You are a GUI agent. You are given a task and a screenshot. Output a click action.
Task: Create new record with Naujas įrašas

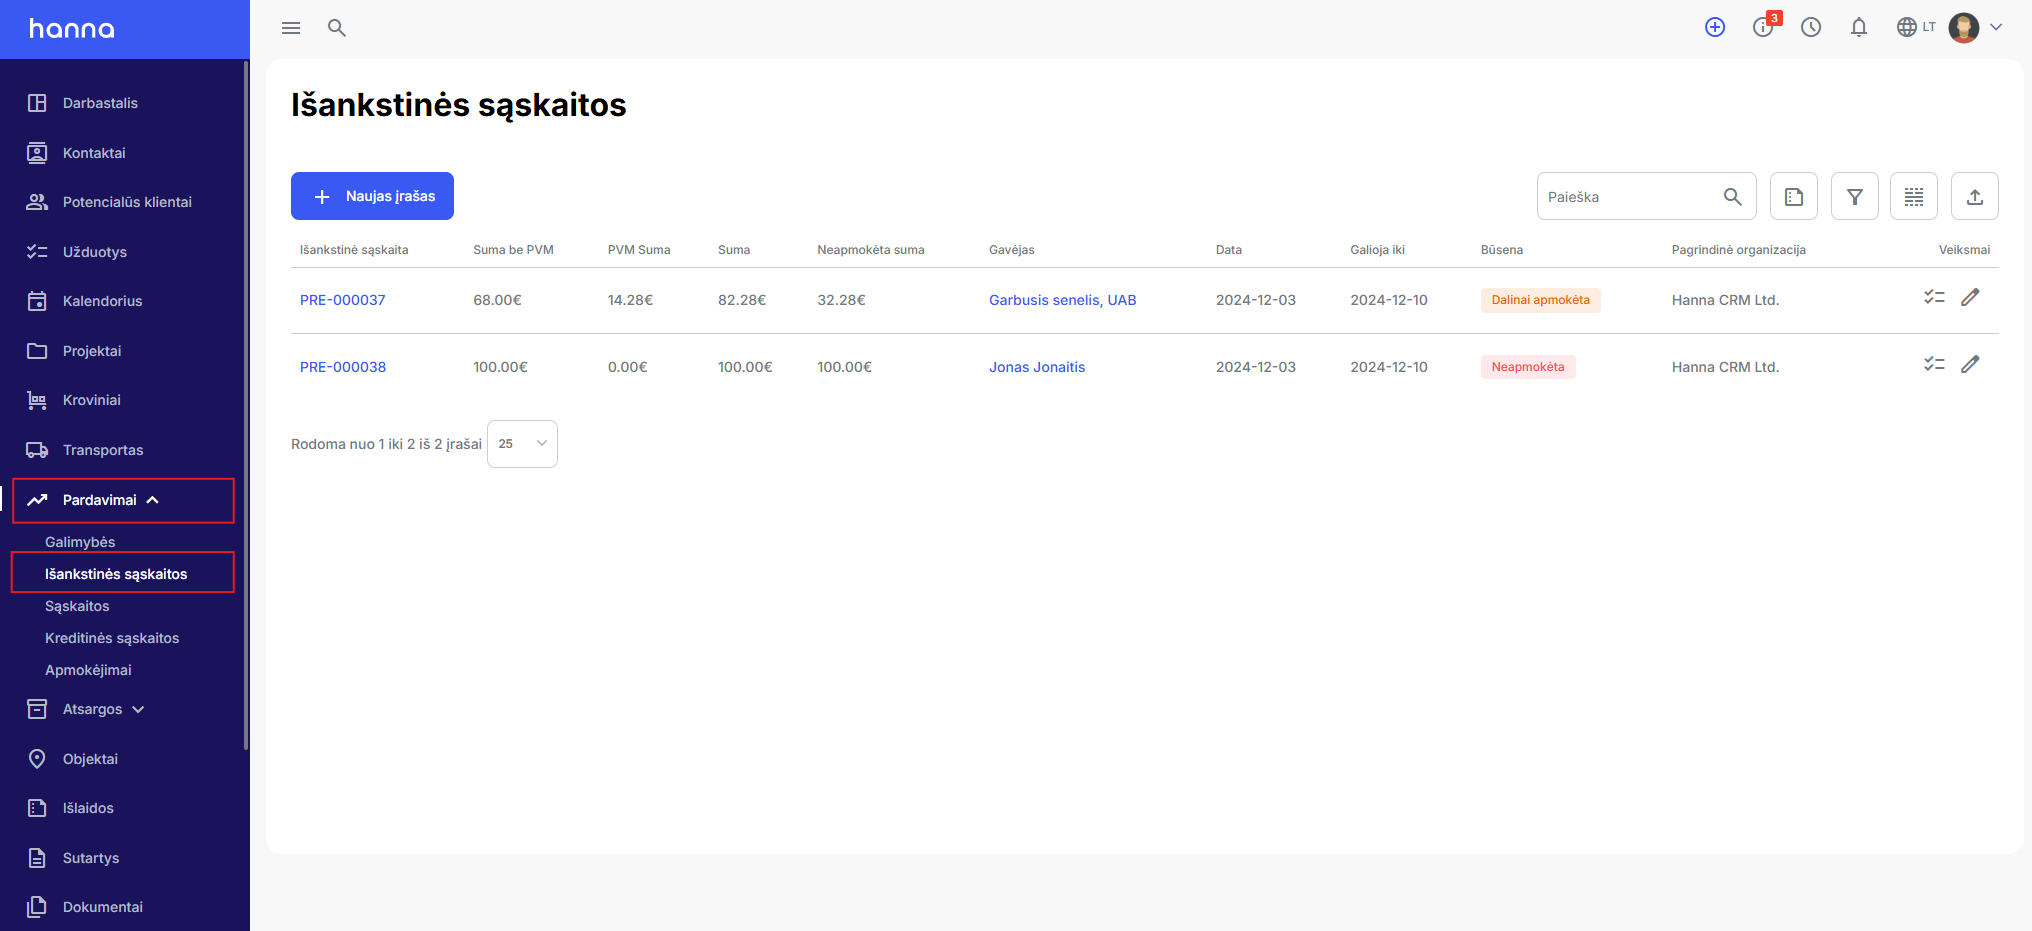[x=372, y=196]
